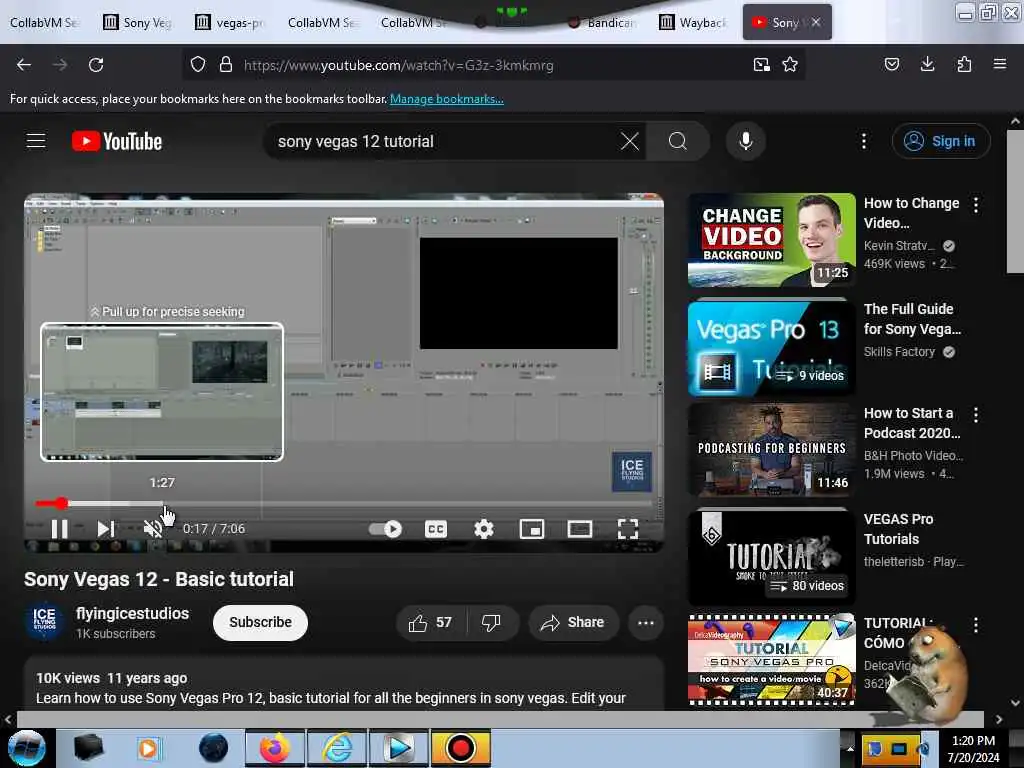Open player settings gear
This screenshot has height=768, width=1024.
tap(484, 529)
